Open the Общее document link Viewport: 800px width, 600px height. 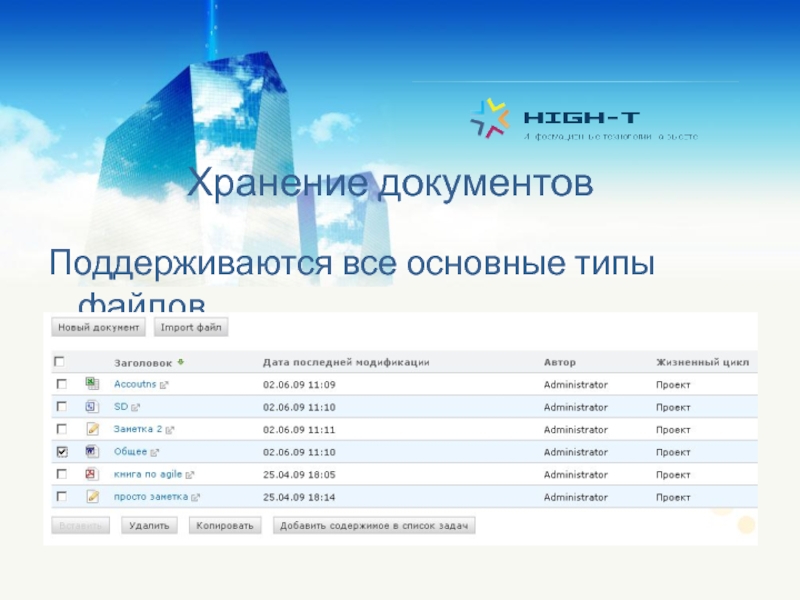[x=130, y=452]
